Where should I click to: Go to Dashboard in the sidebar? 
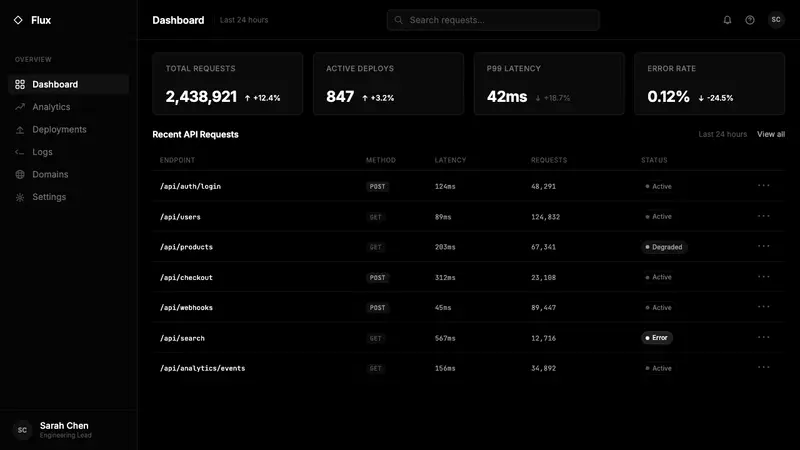(68, 85)
